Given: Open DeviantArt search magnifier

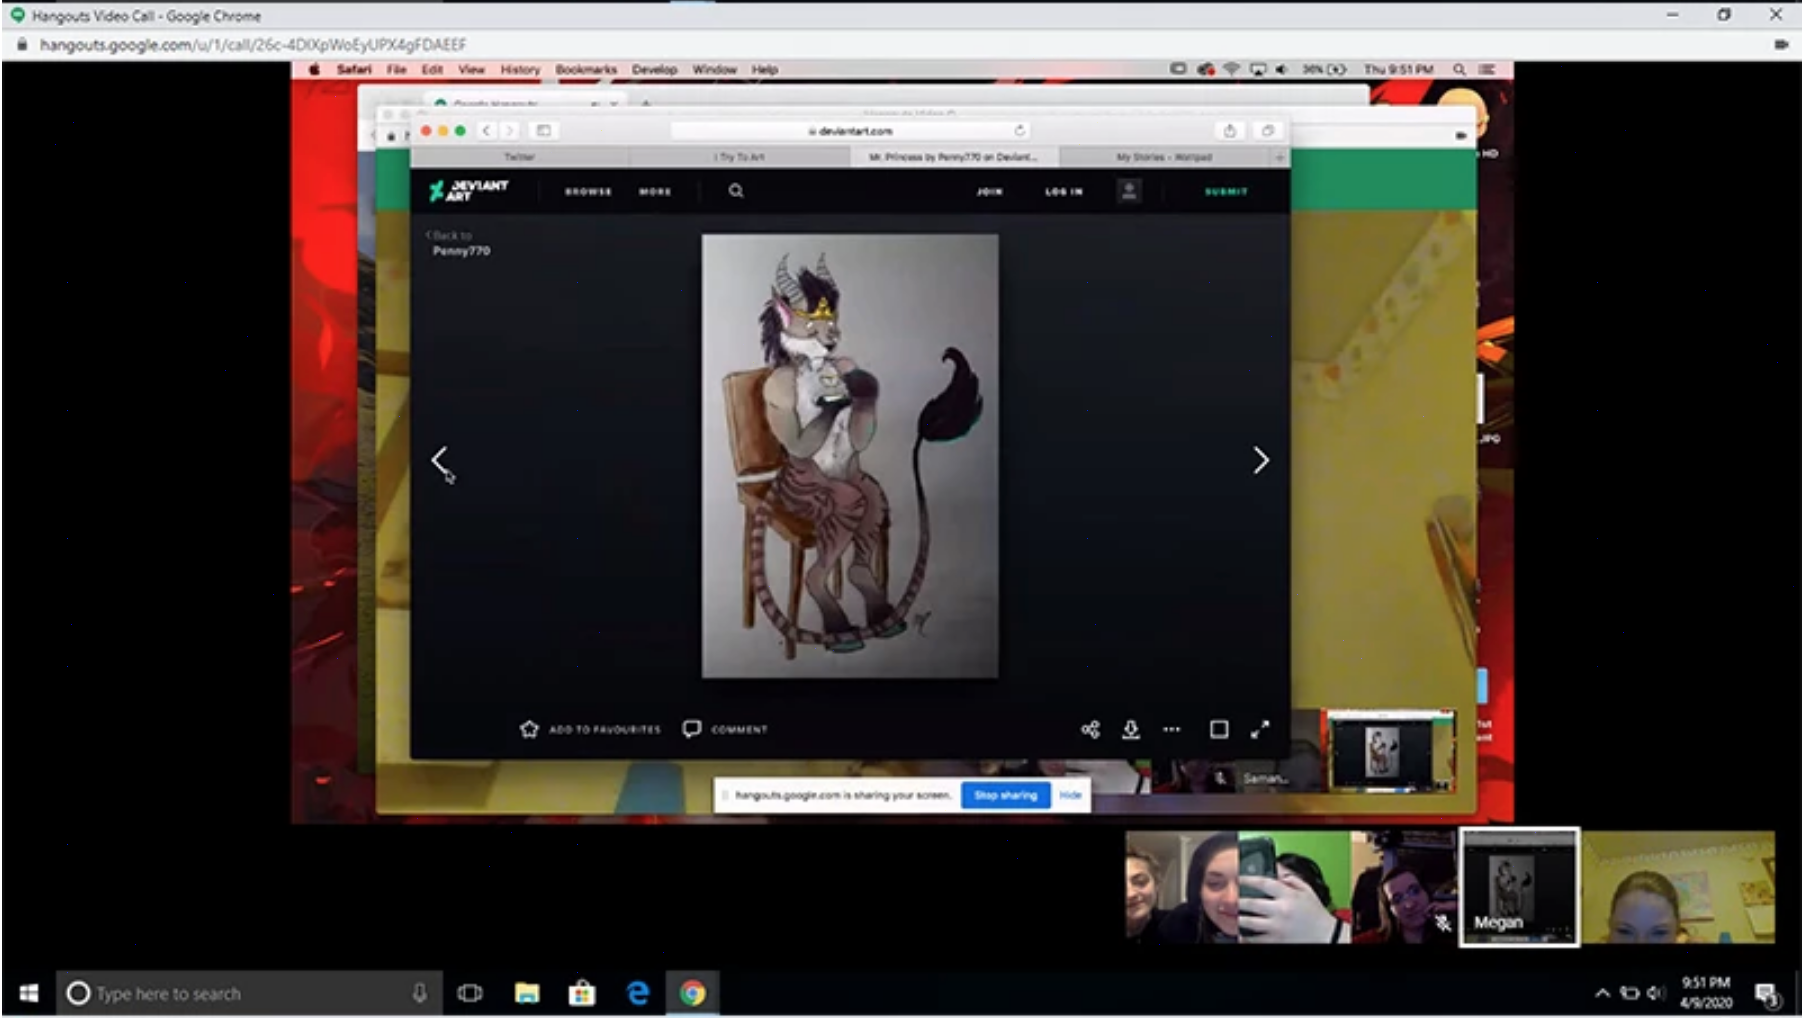Looking at the screenshot, I should (x=736, y=191).
